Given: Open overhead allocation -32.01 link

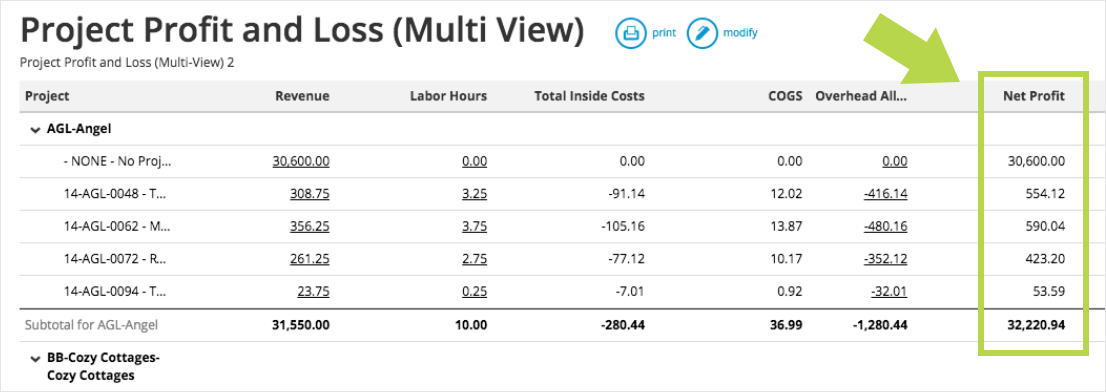Looking at the screenshot, I should pos(889,290).
